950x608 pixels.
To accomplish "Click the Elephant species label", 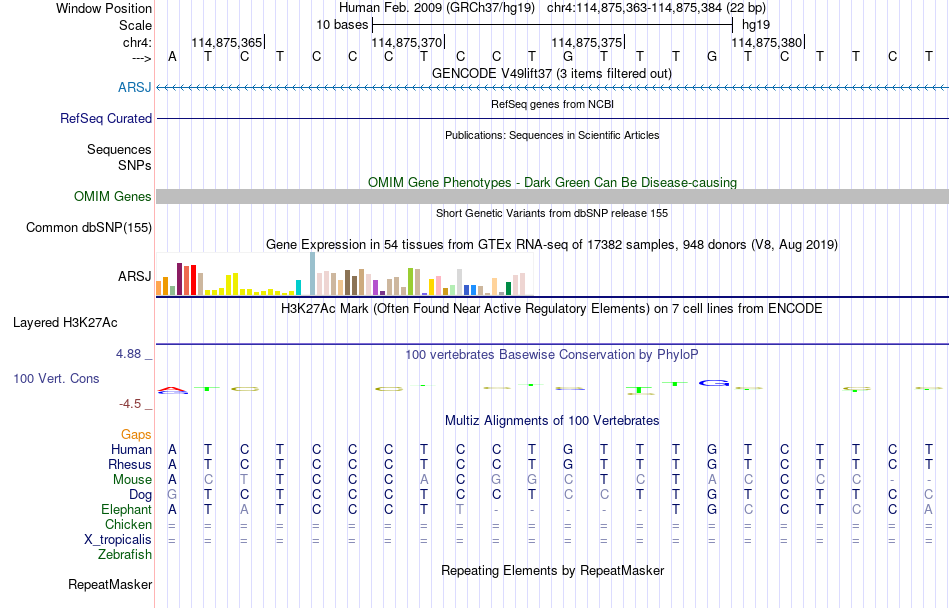I will coord(126,509).
